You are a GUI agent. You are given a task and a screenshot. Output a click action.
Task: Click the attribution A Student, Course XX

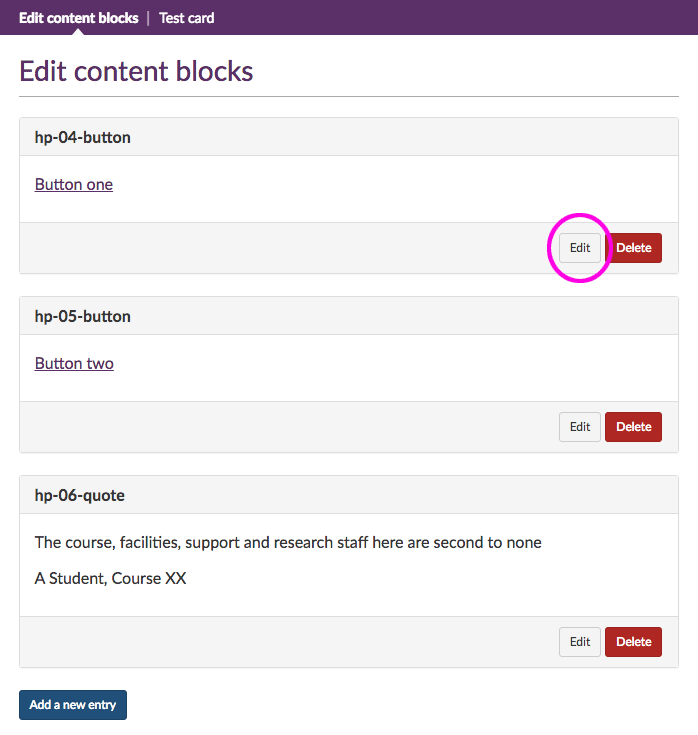[x=110, y=578]
